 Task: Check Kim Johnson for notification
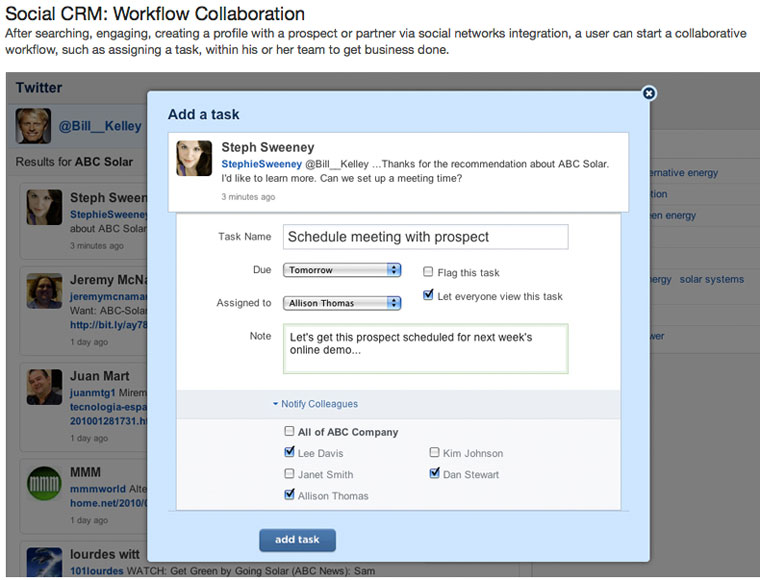point(434,452)
